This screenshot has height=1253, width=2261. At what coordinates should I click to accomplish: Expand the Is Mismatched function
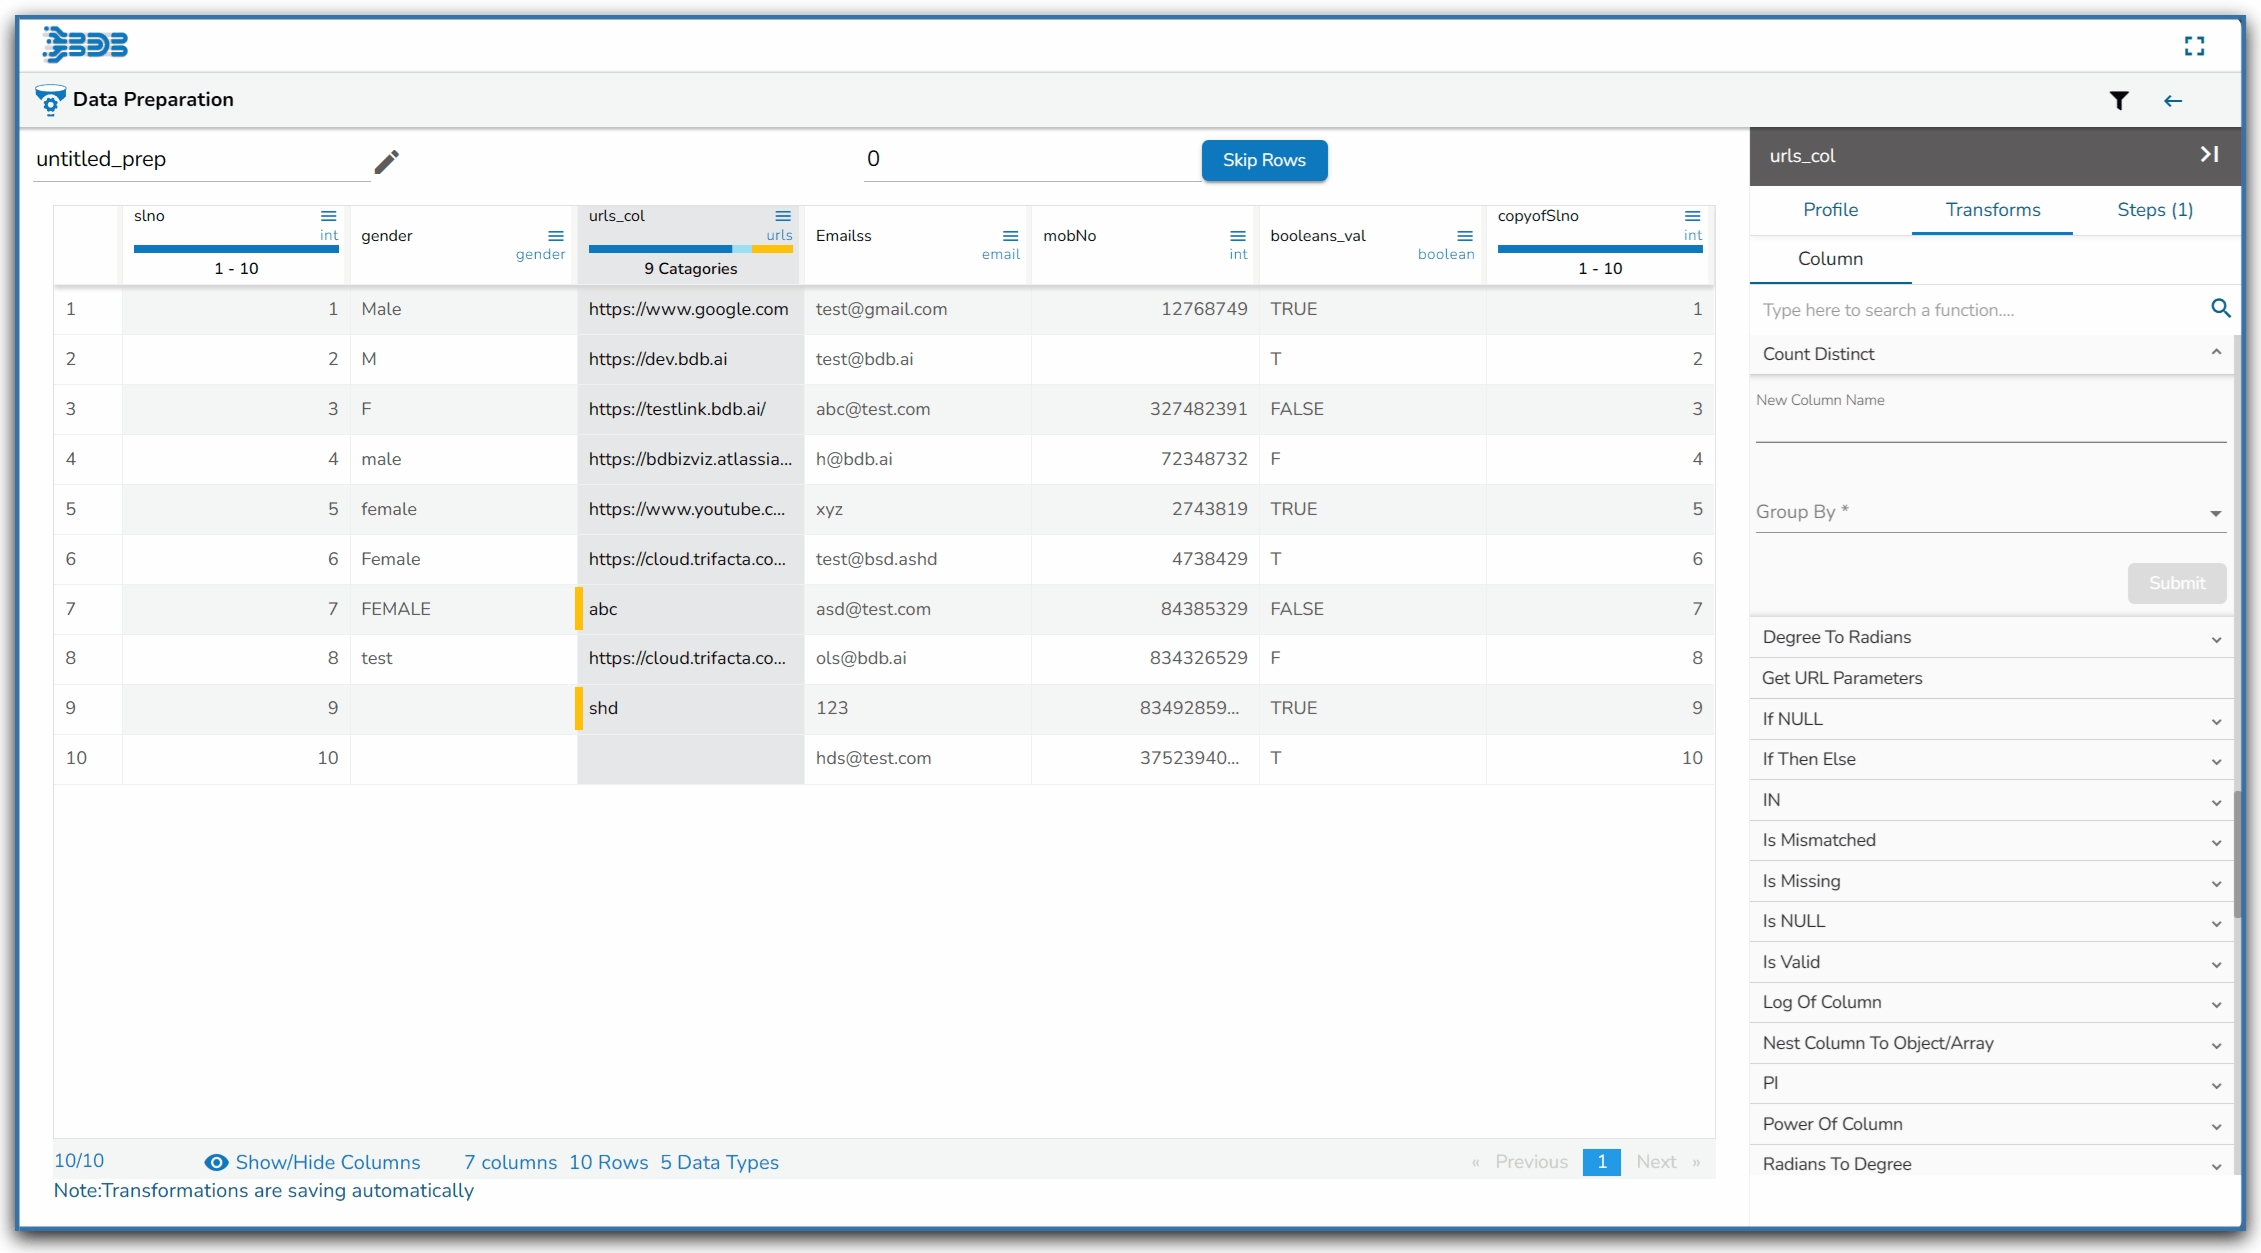coord(2216,841)
